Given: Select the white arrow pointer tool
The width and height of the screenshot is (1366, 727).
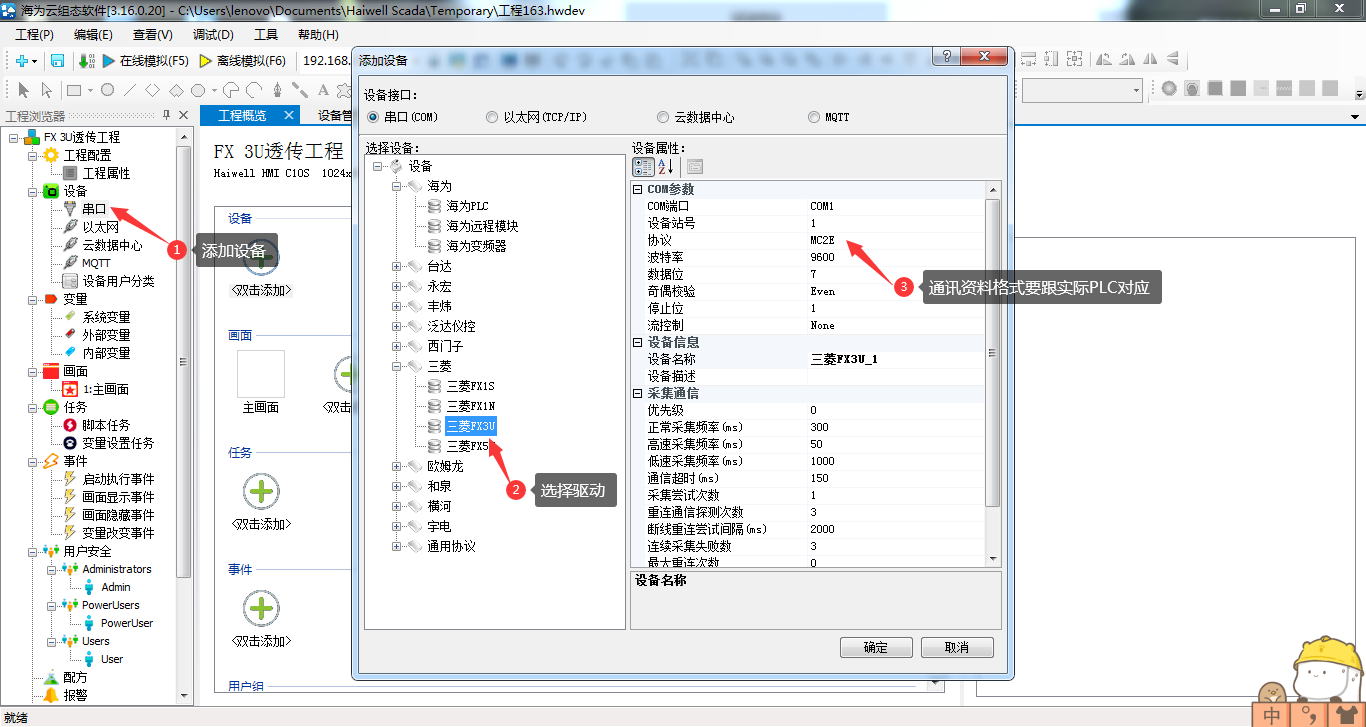Looking at the screenshot, I should coord(46,90).
